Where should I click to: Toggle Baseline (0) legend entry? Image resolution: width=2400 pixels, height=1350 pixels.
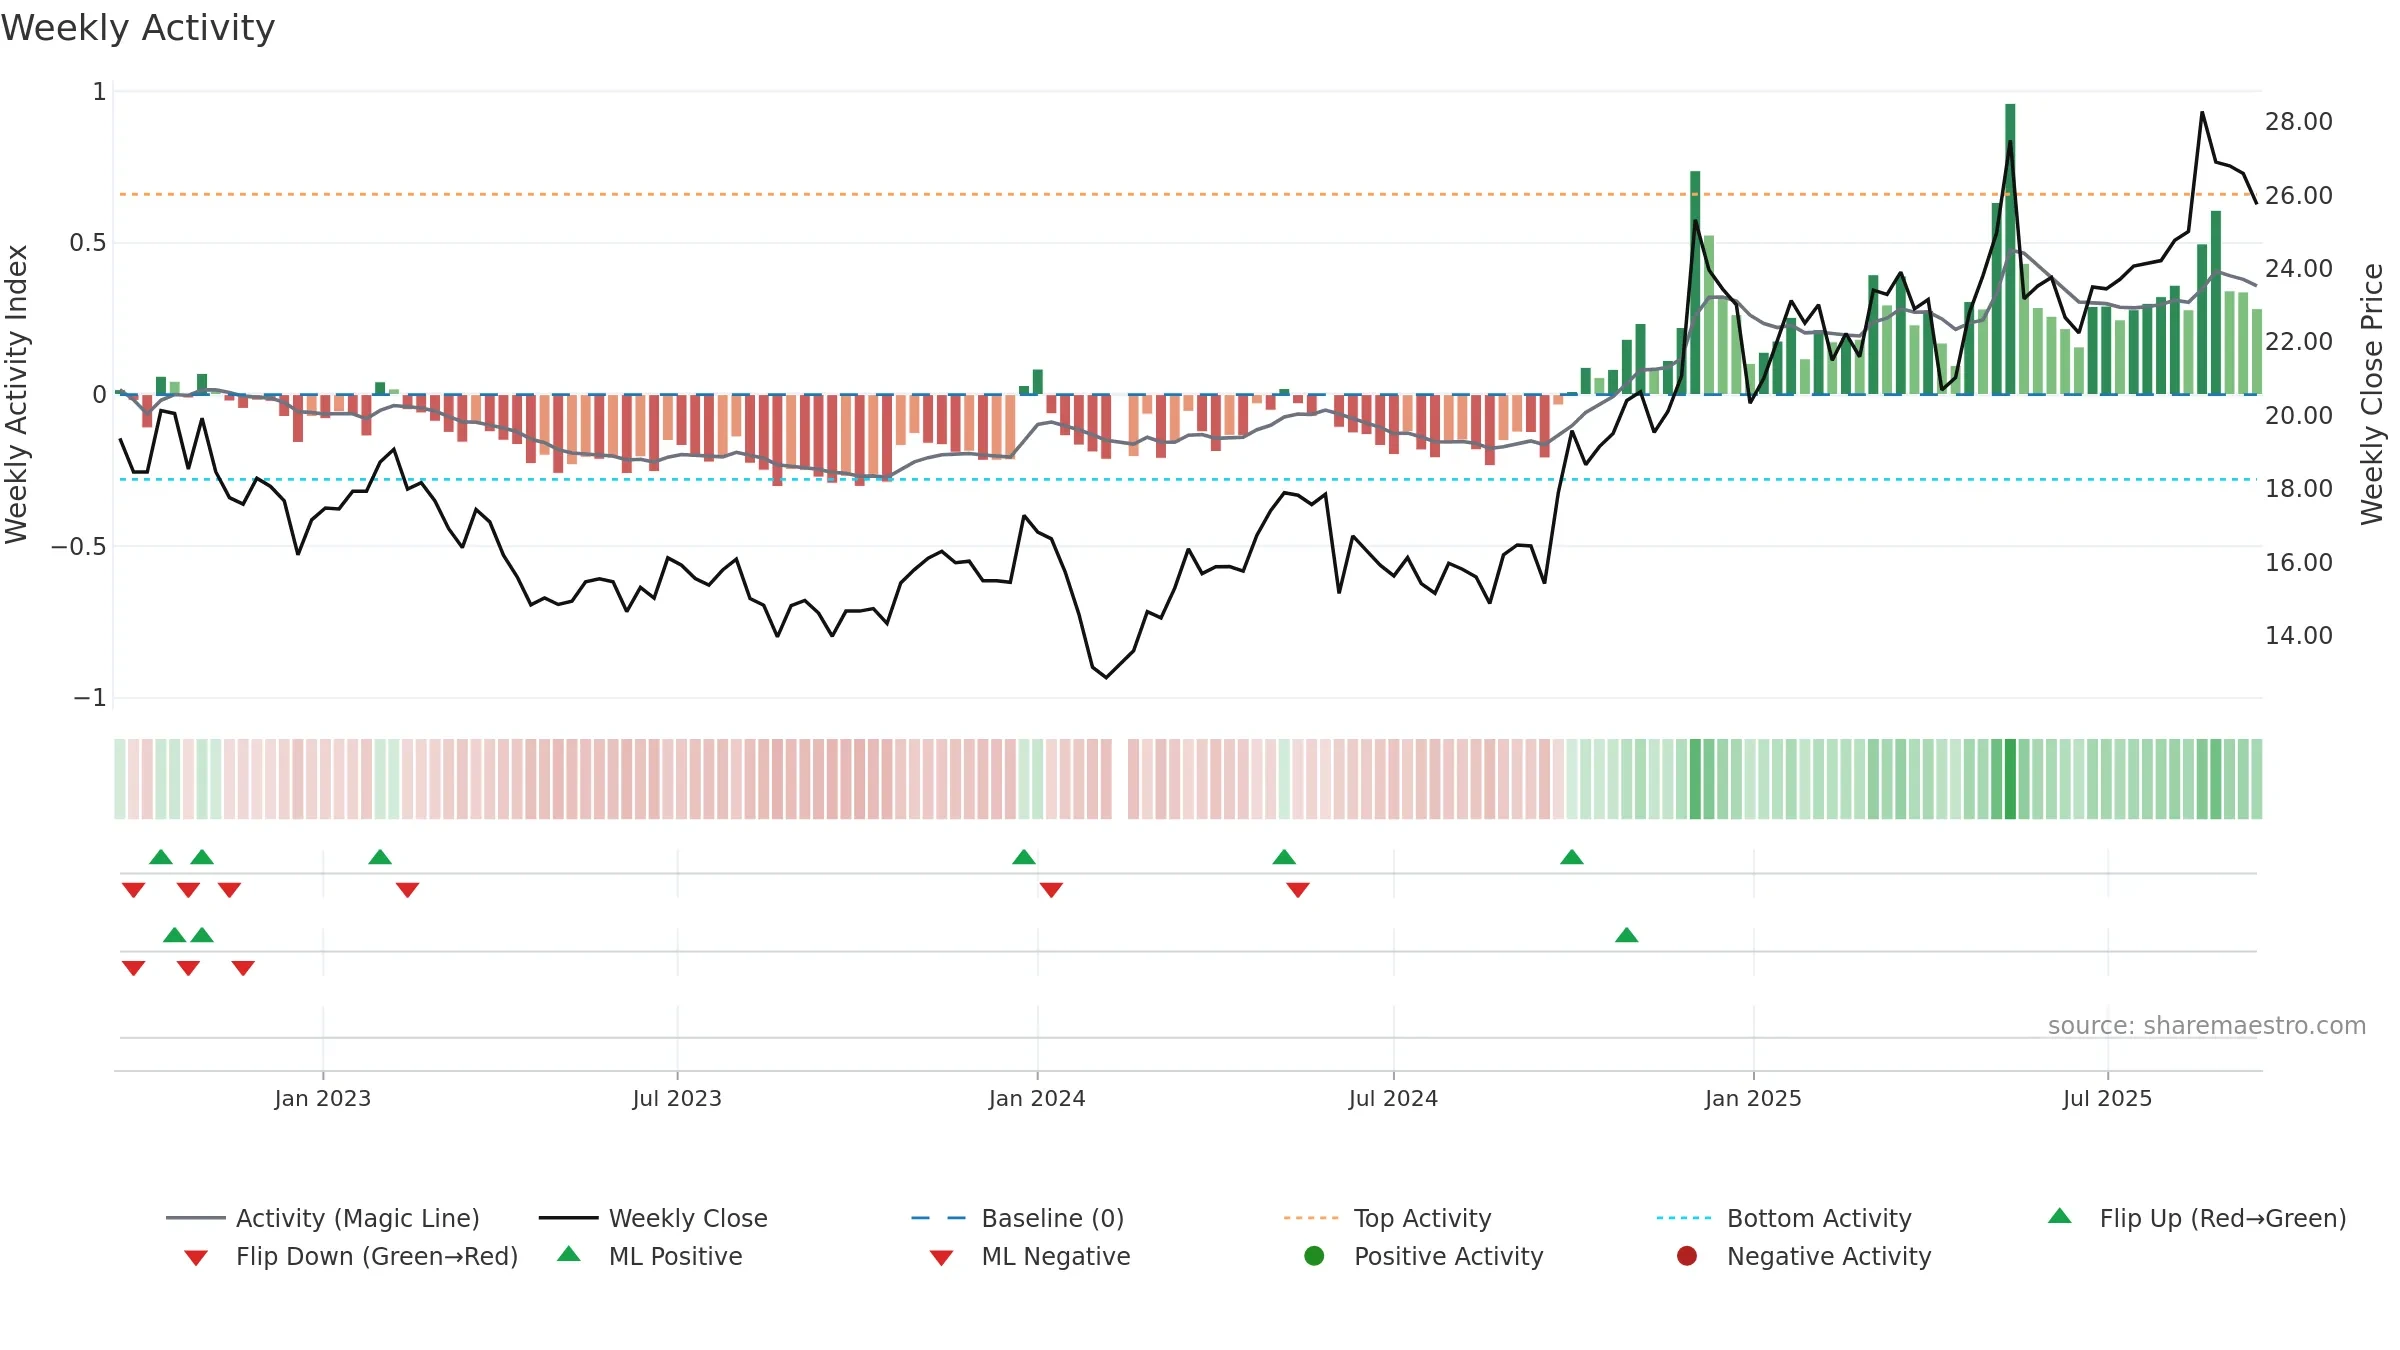pyautogui.click(x=1018, y=1218)
